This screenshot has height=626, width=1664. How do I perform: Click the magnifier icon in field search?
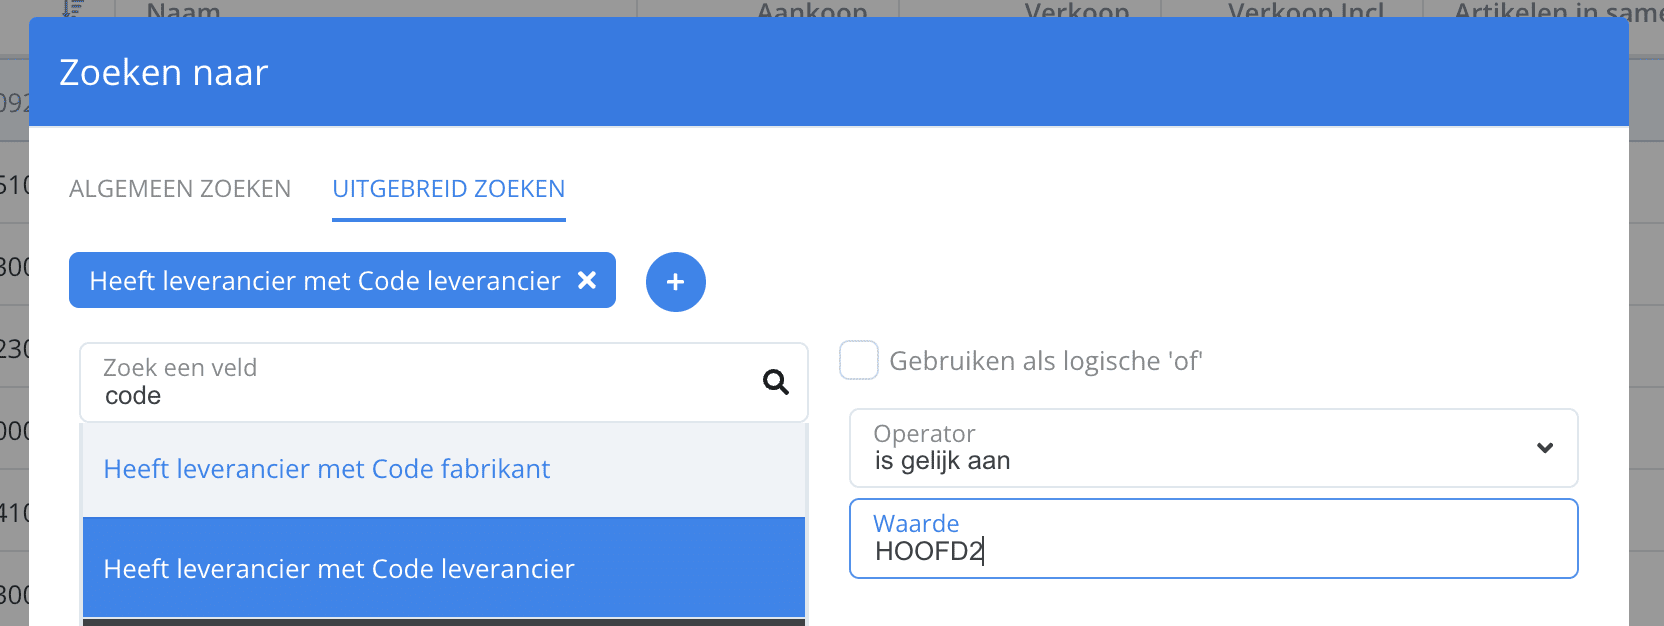point(776,382)
